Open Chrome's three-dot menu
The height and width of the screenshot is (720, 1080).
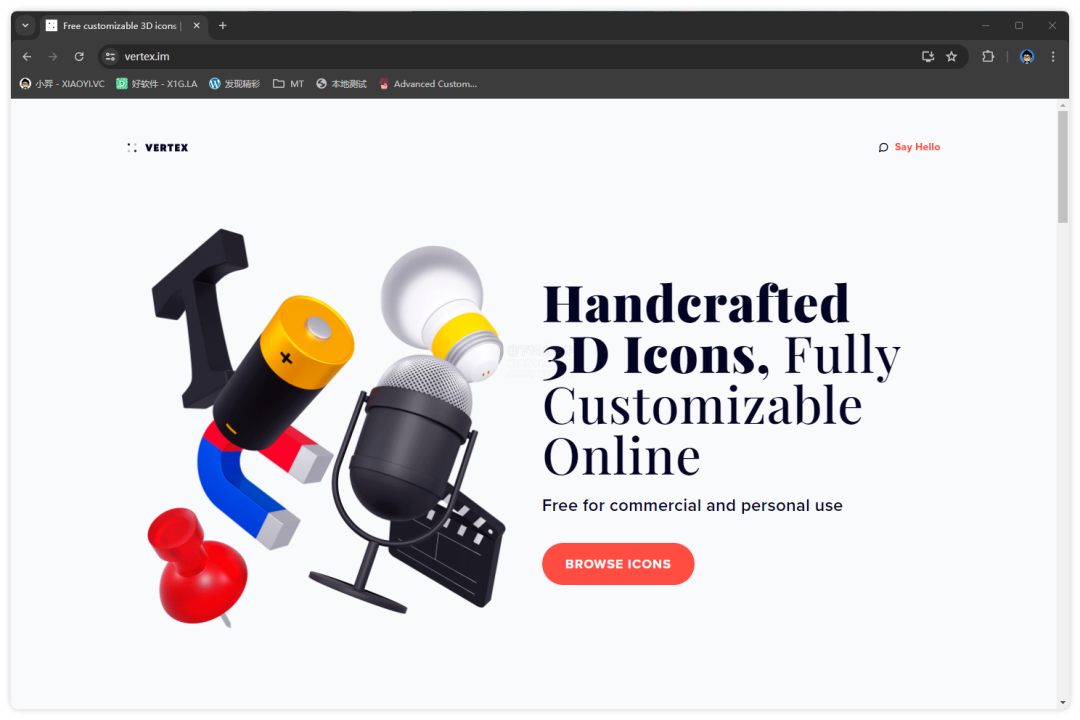pos(1053,56)
